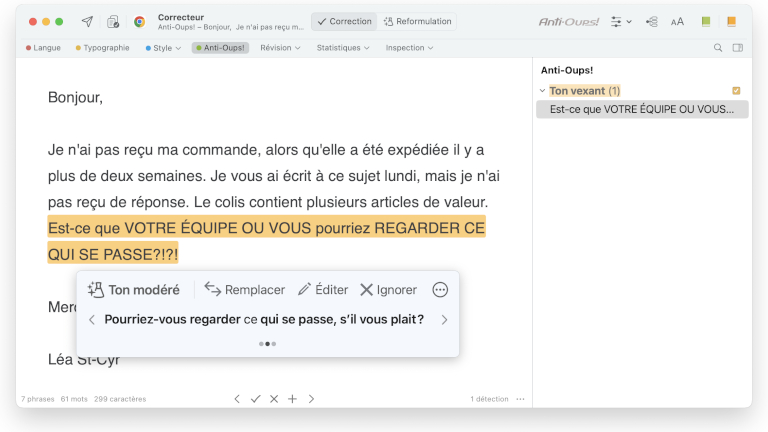
Task: Open the settings sliders dropdown
Action: point(621,22)
